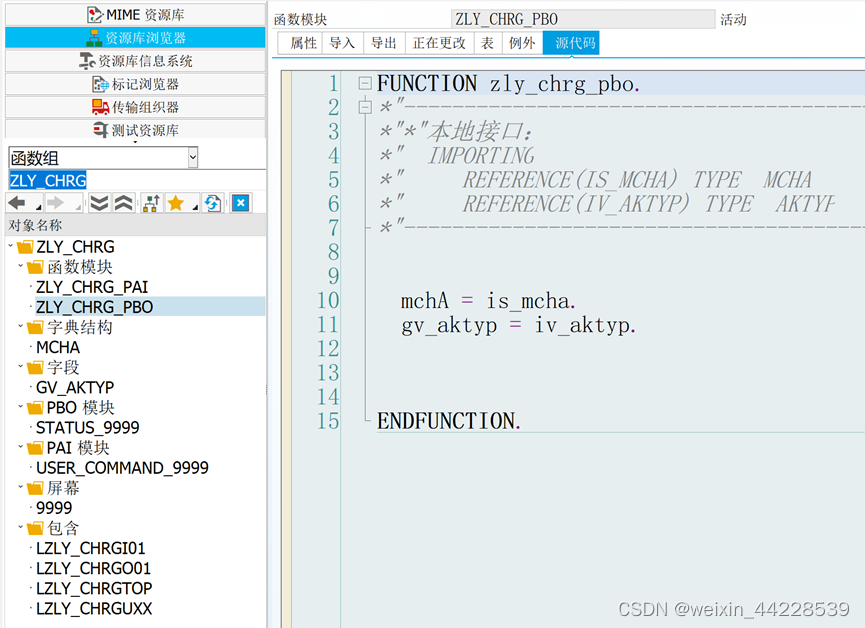The width and height of the screenshot is (865, 628).
Task: Click the MIME repository icon
Action: 95,14
